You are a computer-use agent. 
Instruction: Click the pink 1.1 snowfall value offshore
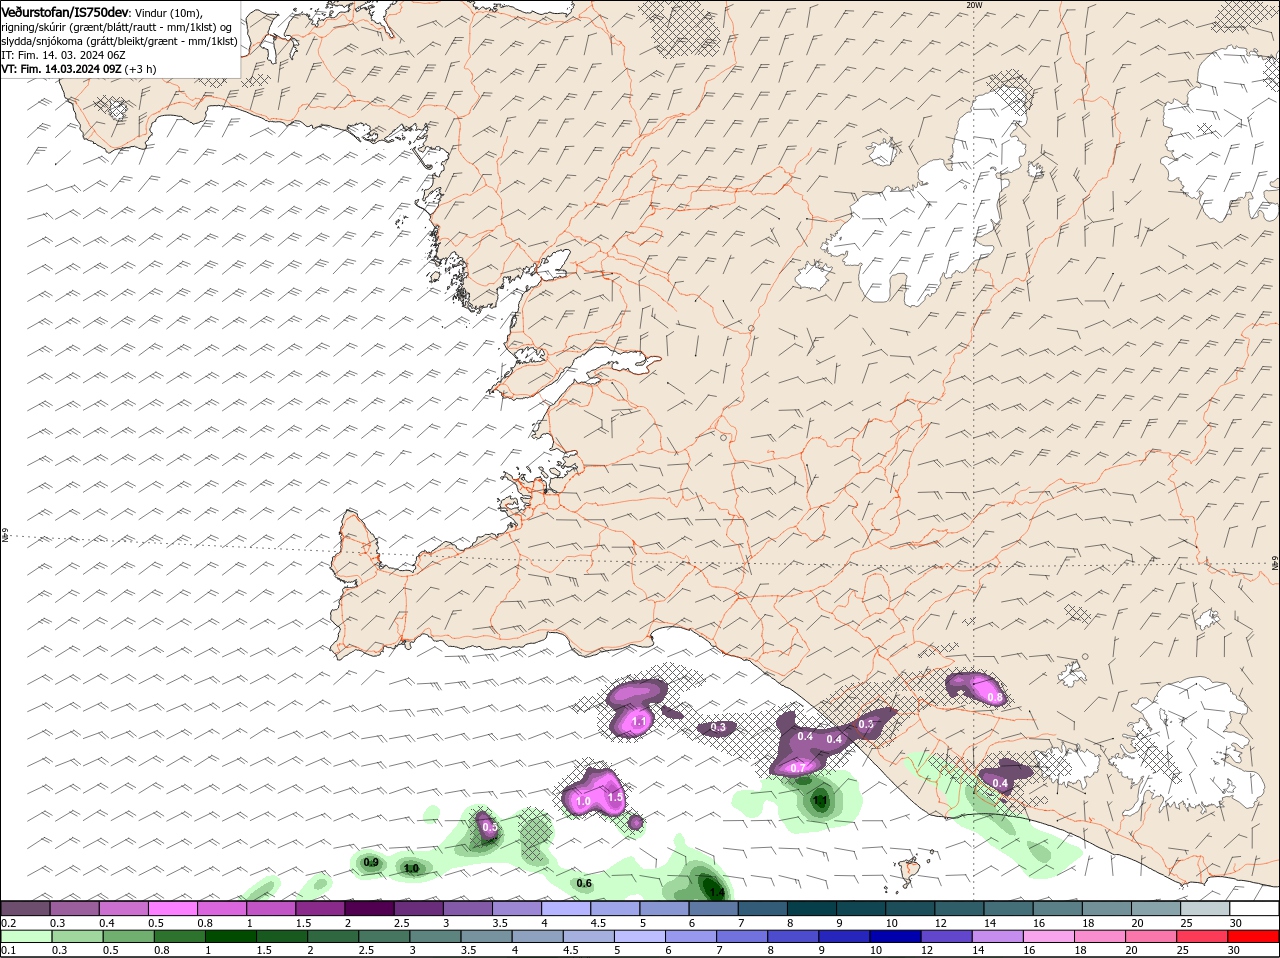640,720
